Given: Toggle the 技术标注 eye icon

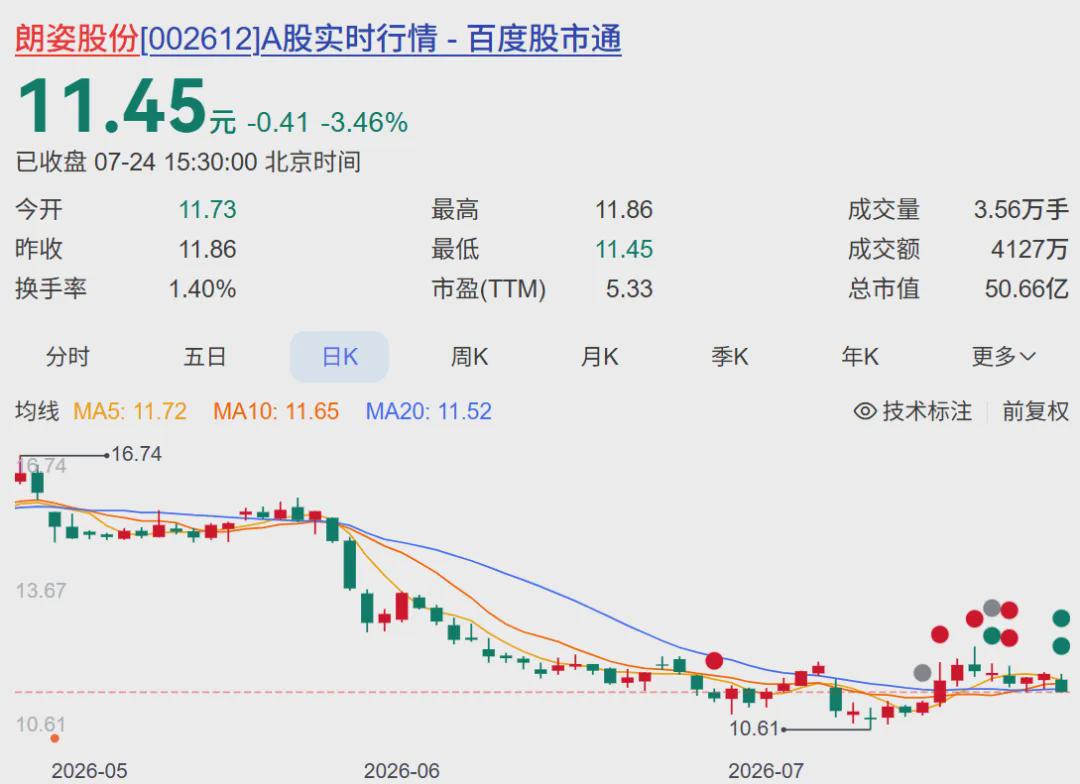Looking at the screenshot, I should 865,411.
